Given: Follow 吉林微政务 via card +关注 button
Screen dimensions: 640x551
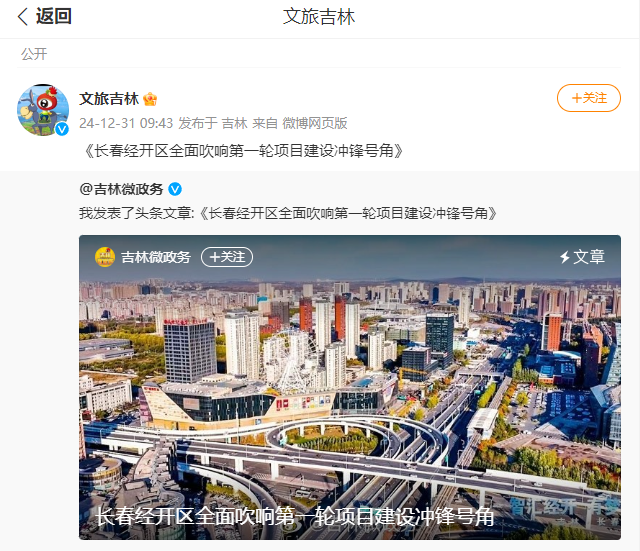Looking at the screenshot, I should pyautogui.click(x=227, y=257).
